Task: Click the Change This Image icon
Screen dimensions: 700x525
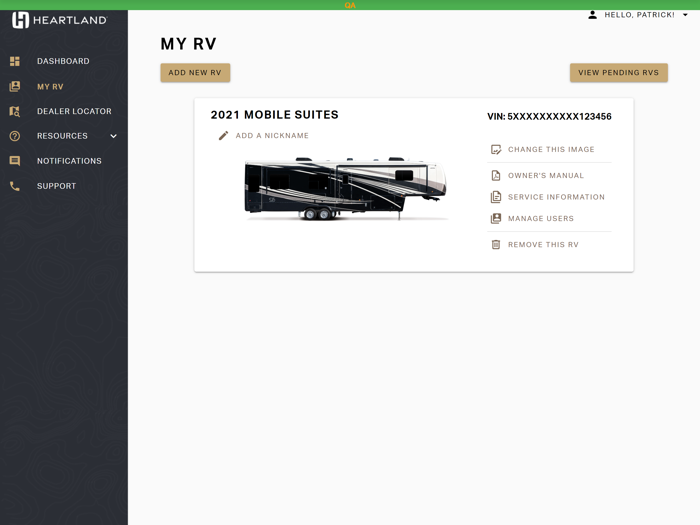Action: 496,150
